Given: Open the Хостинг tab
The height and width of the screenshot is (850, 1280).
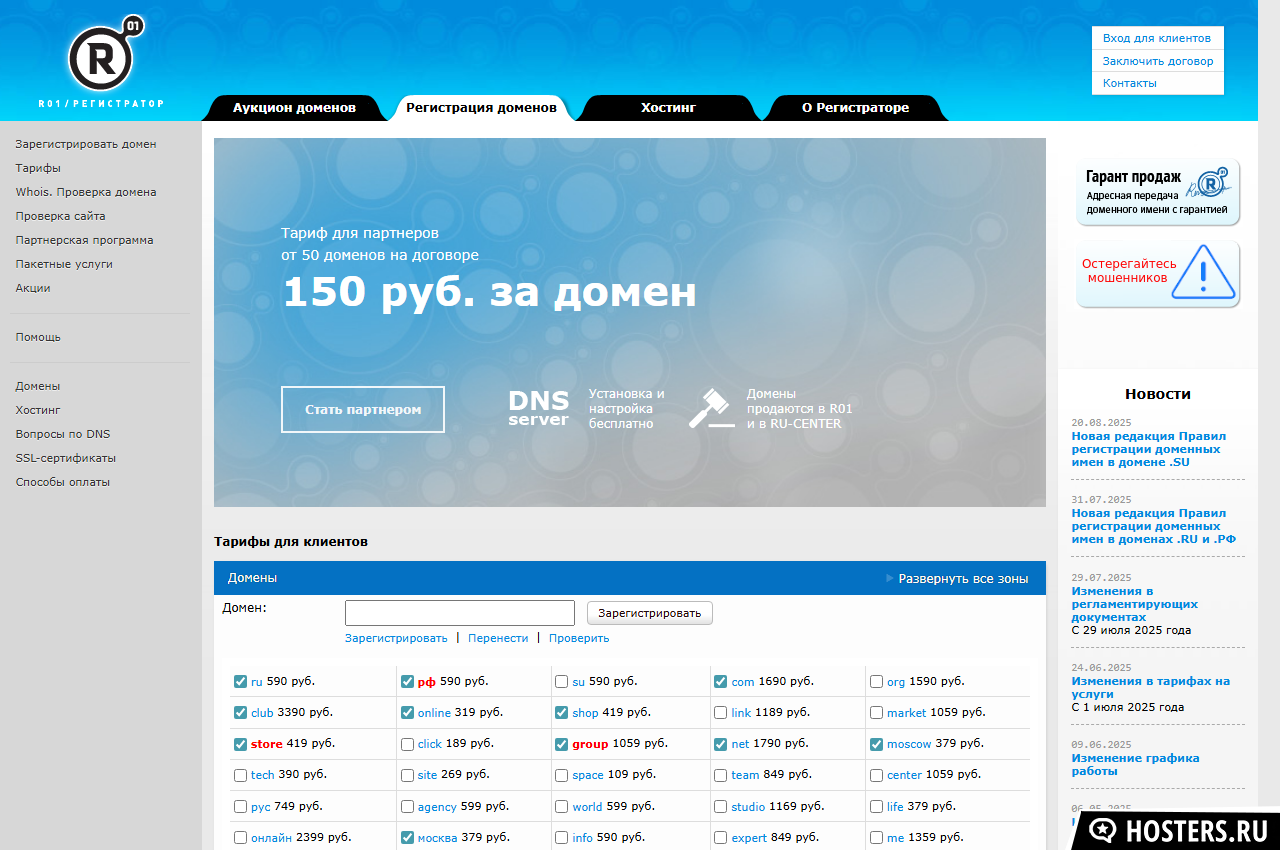Looking at the screenshot, I should coord(668,108).
